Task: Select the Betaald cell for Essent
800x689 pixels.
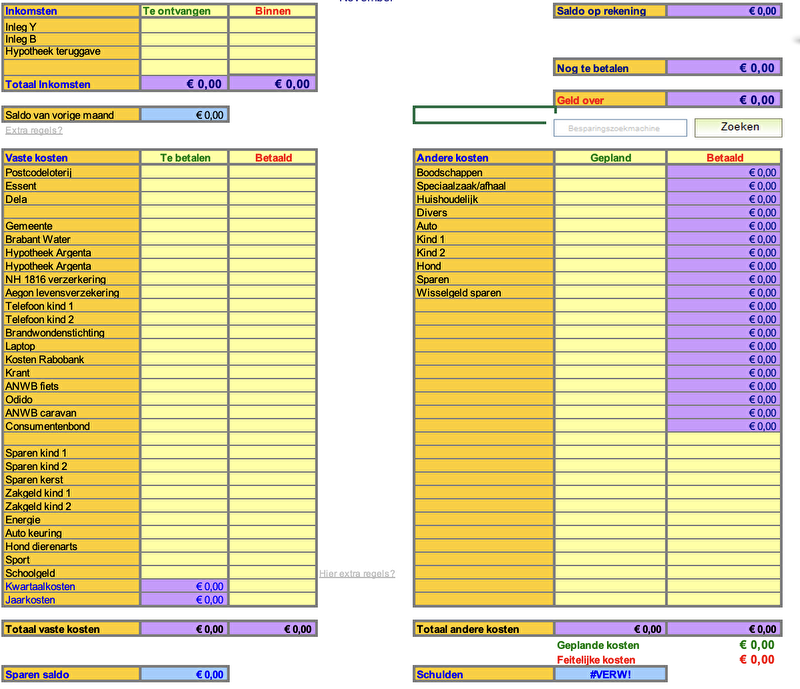Action: point(272,186)
